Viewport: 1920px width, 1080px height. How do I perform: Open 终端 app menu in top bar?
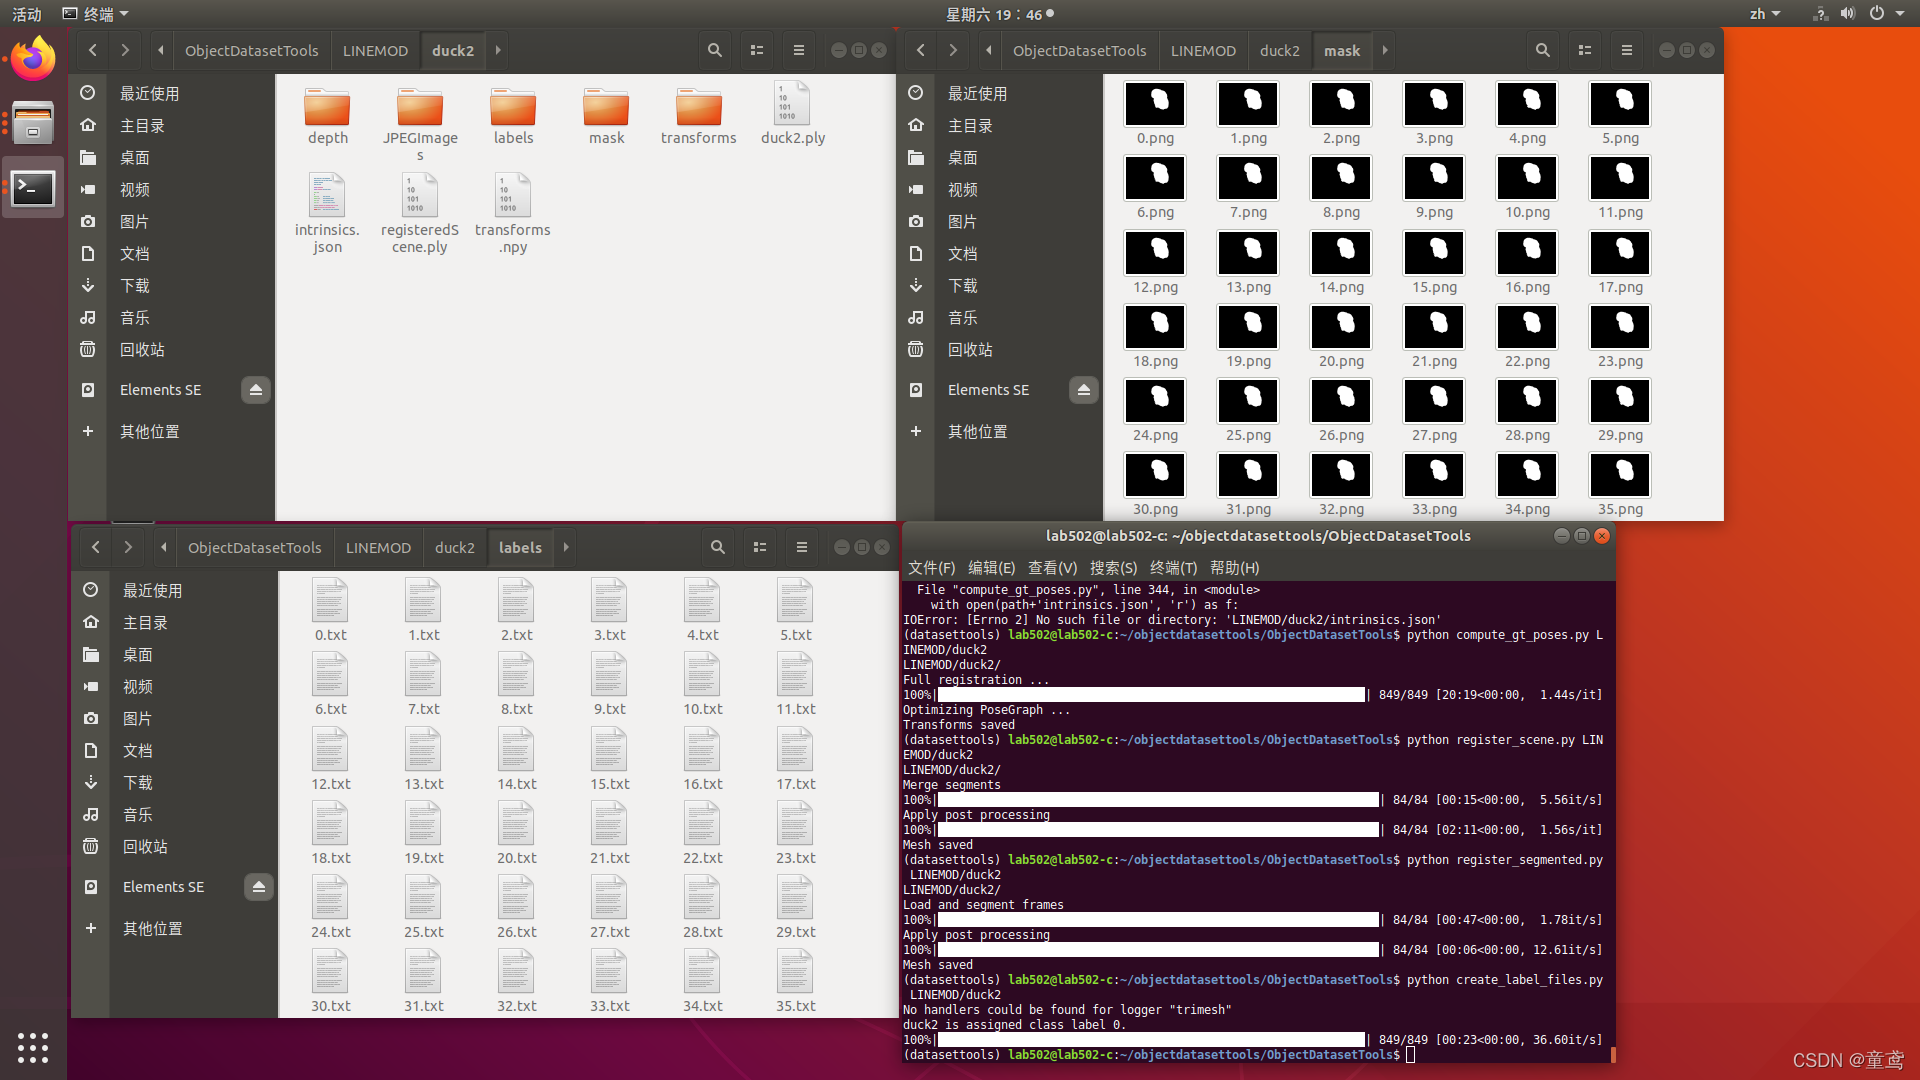(x=96, y=14)
